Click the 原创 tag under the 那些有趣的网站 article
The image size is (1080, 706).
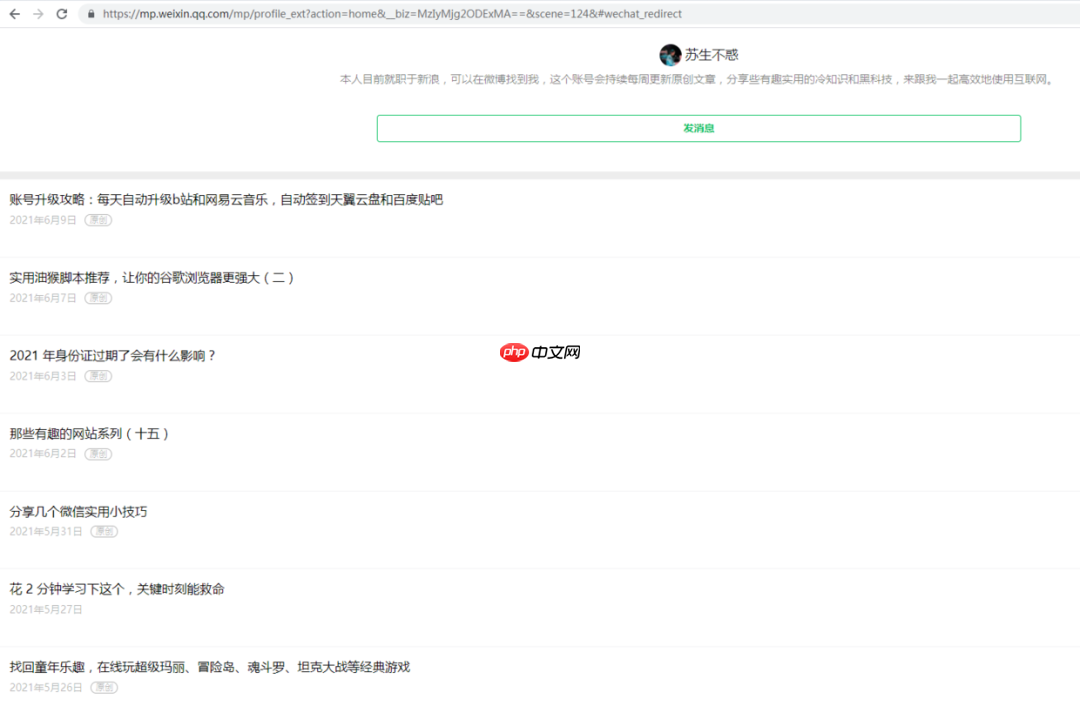(98, 454)
